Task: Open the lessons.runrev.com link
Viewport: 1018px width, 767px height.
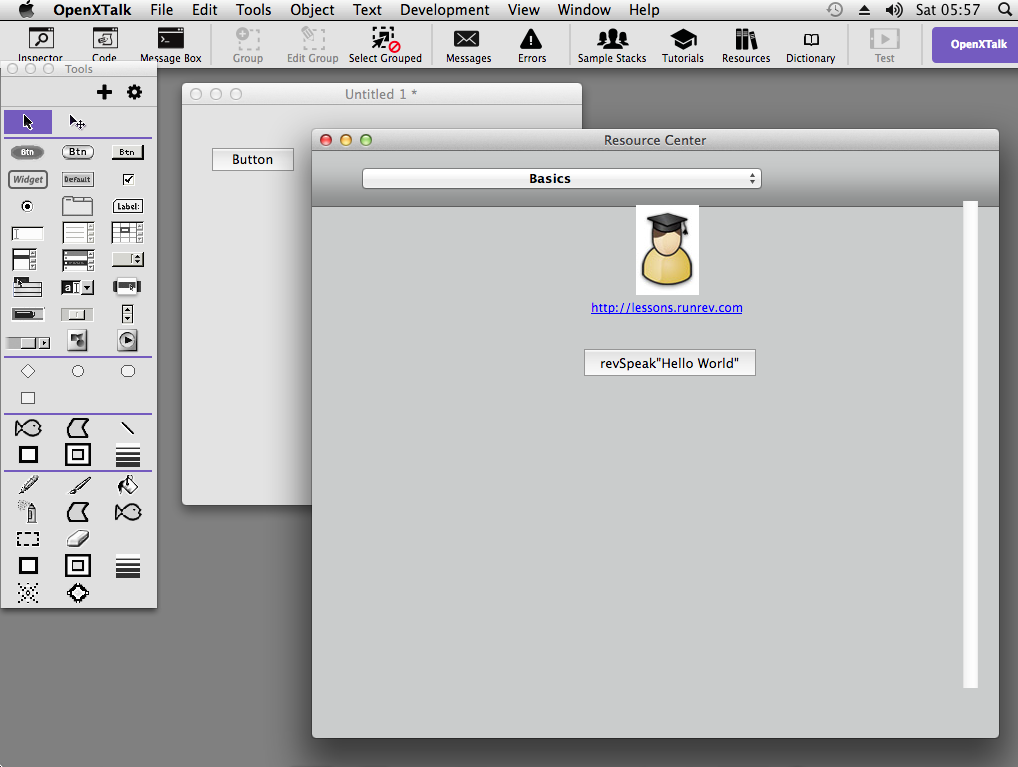Action: point(667,308)
